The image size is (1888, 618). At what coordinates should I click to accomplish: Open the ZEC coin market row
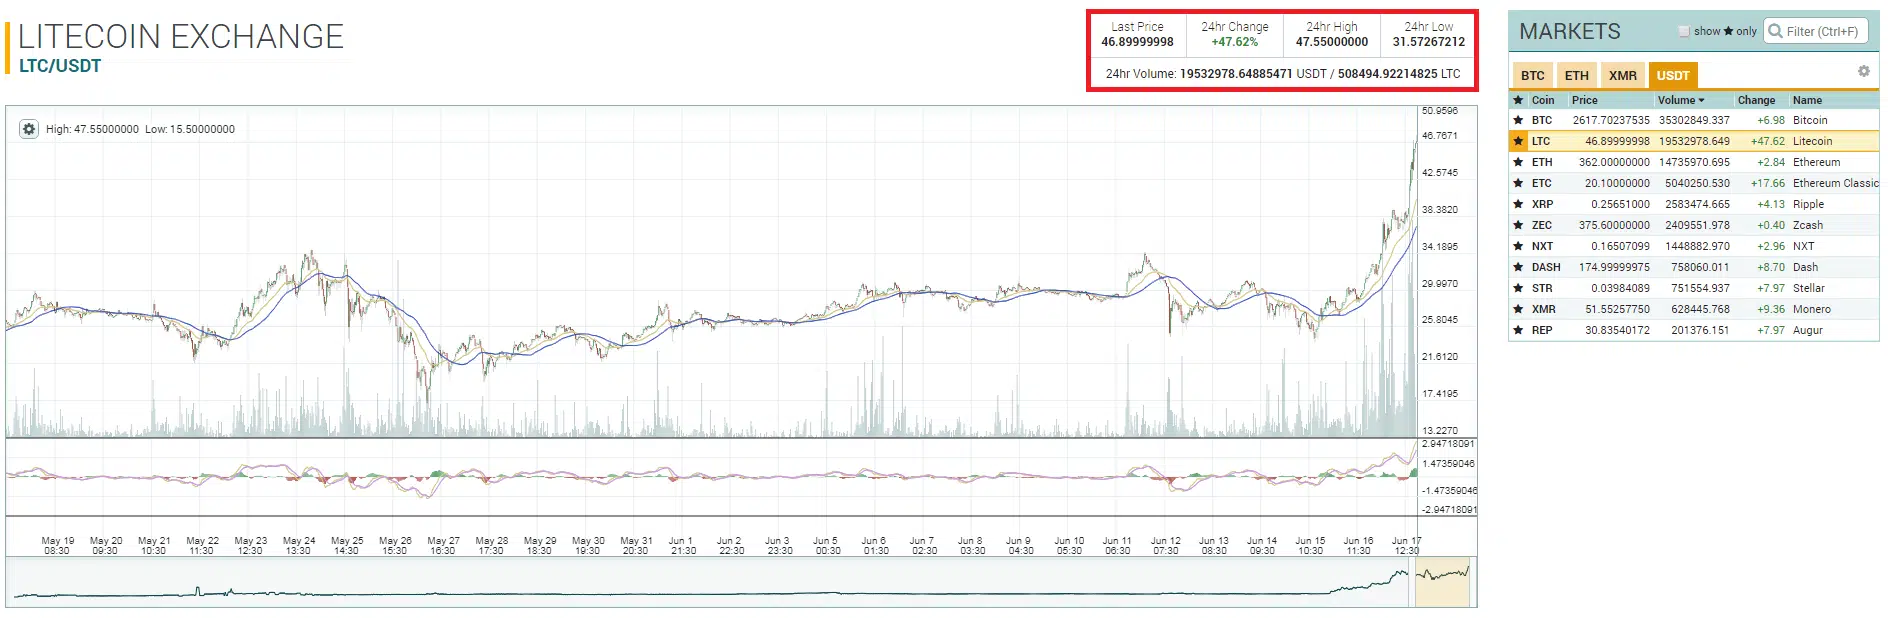point(1693,225)
